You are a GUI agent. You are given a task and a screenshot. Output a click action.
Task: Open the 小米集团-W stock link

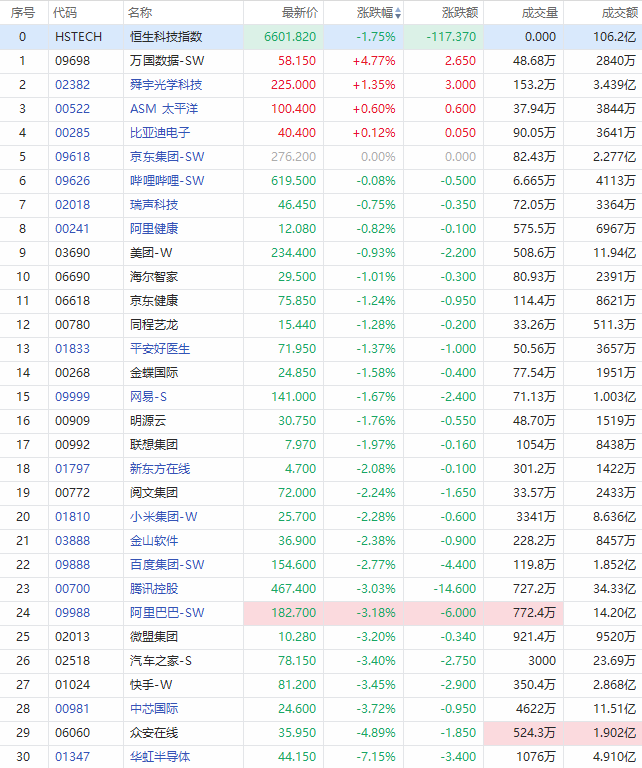pos(164,517)
